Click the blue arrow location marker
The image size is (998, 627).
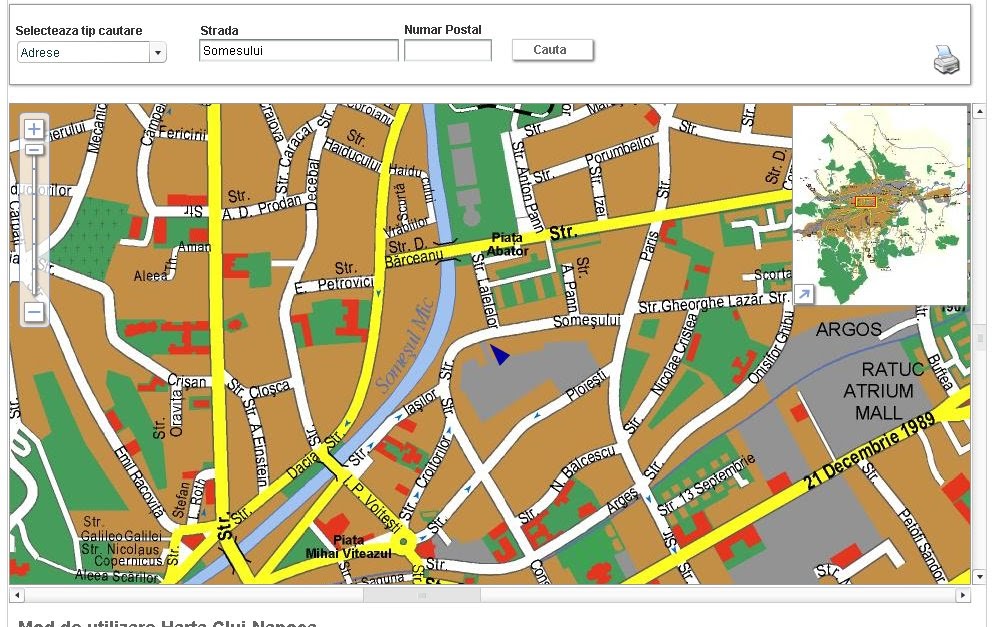click(x=500, y=355)
